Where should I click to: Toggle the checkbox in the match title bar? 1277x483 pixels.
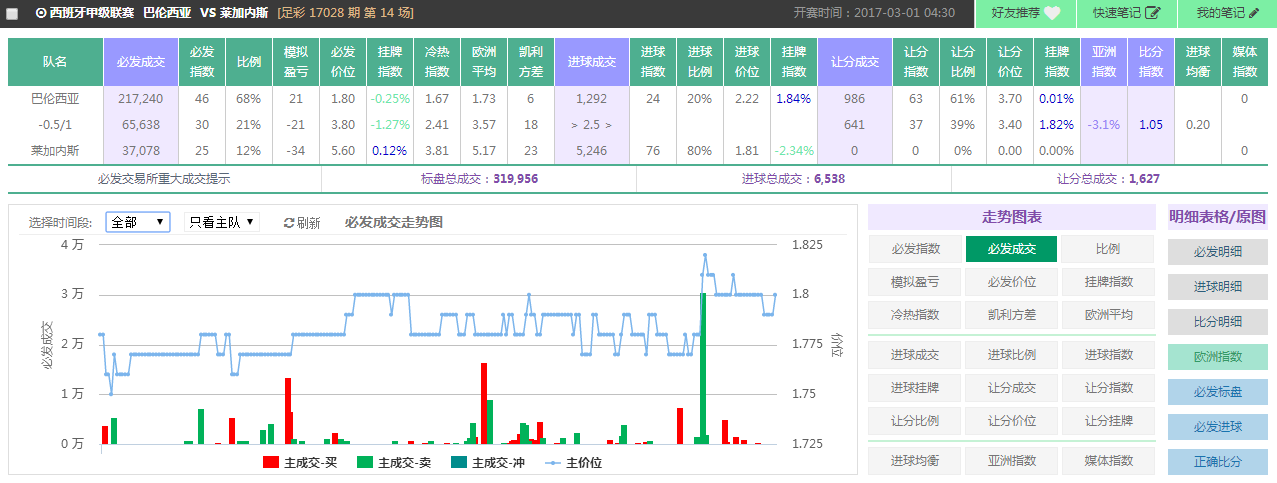click(x=13, y=14)
